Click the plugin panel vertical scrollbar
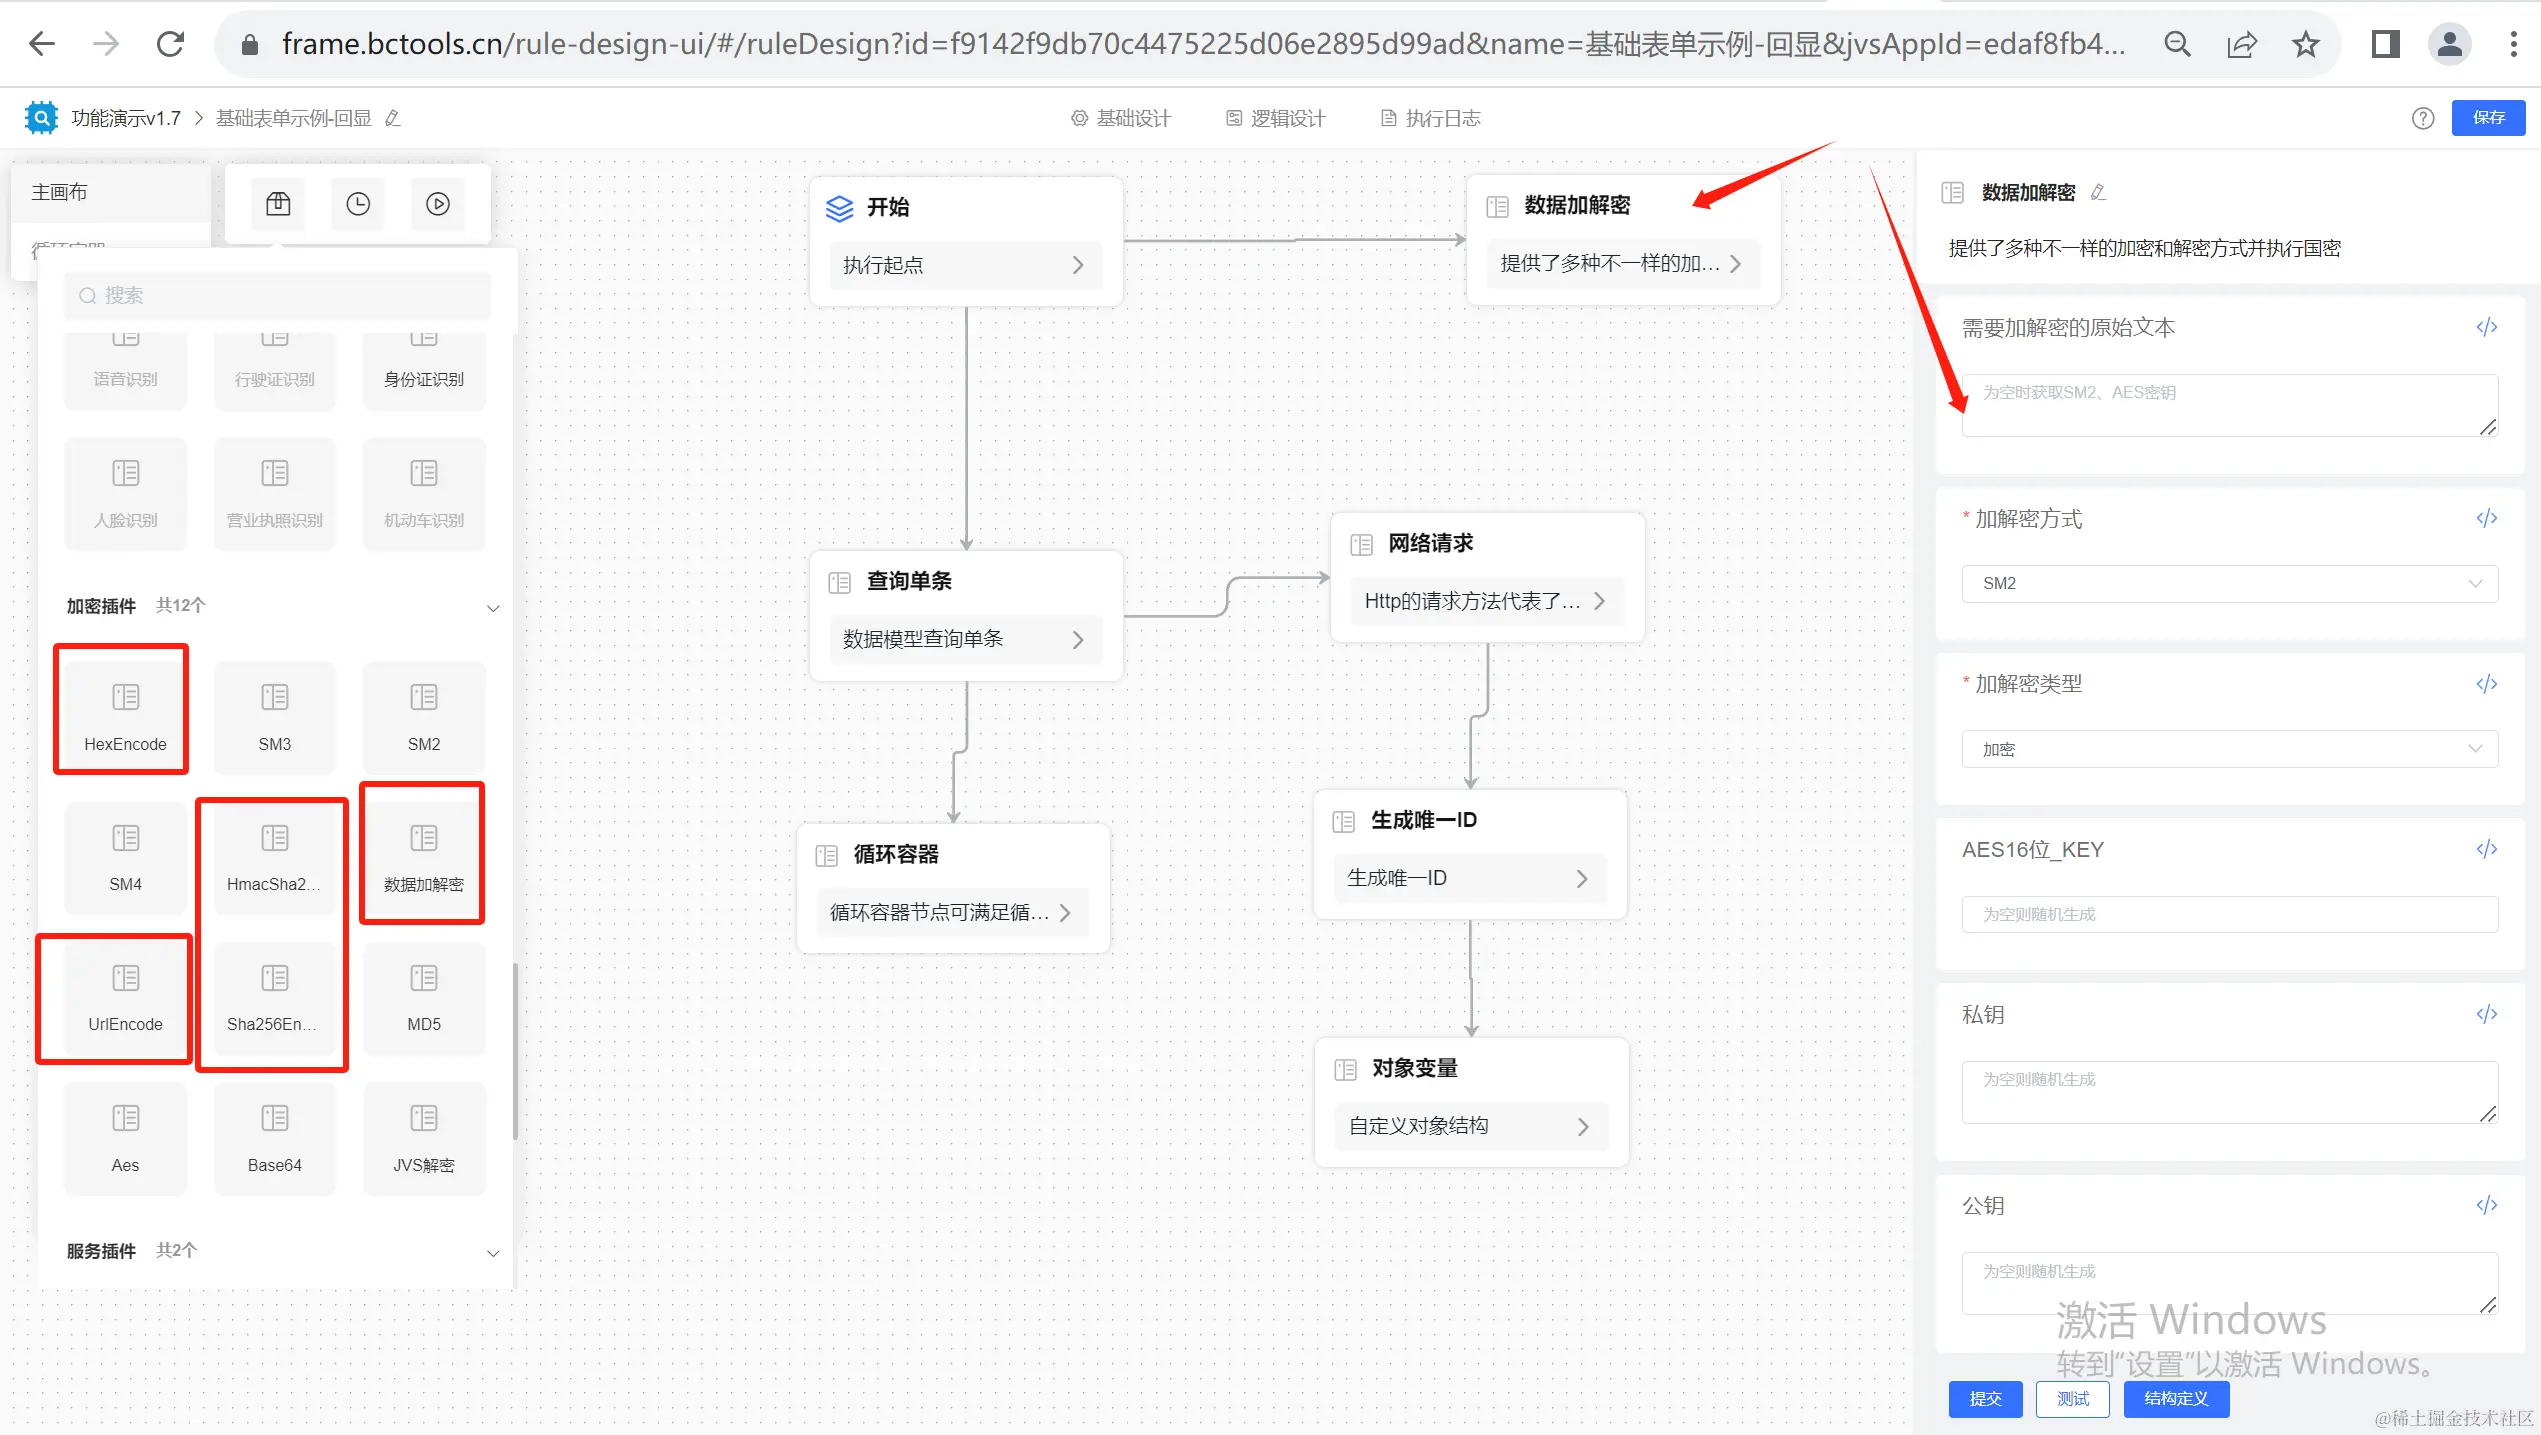Screen dimensions: 2541x1435 (515, 1050)
